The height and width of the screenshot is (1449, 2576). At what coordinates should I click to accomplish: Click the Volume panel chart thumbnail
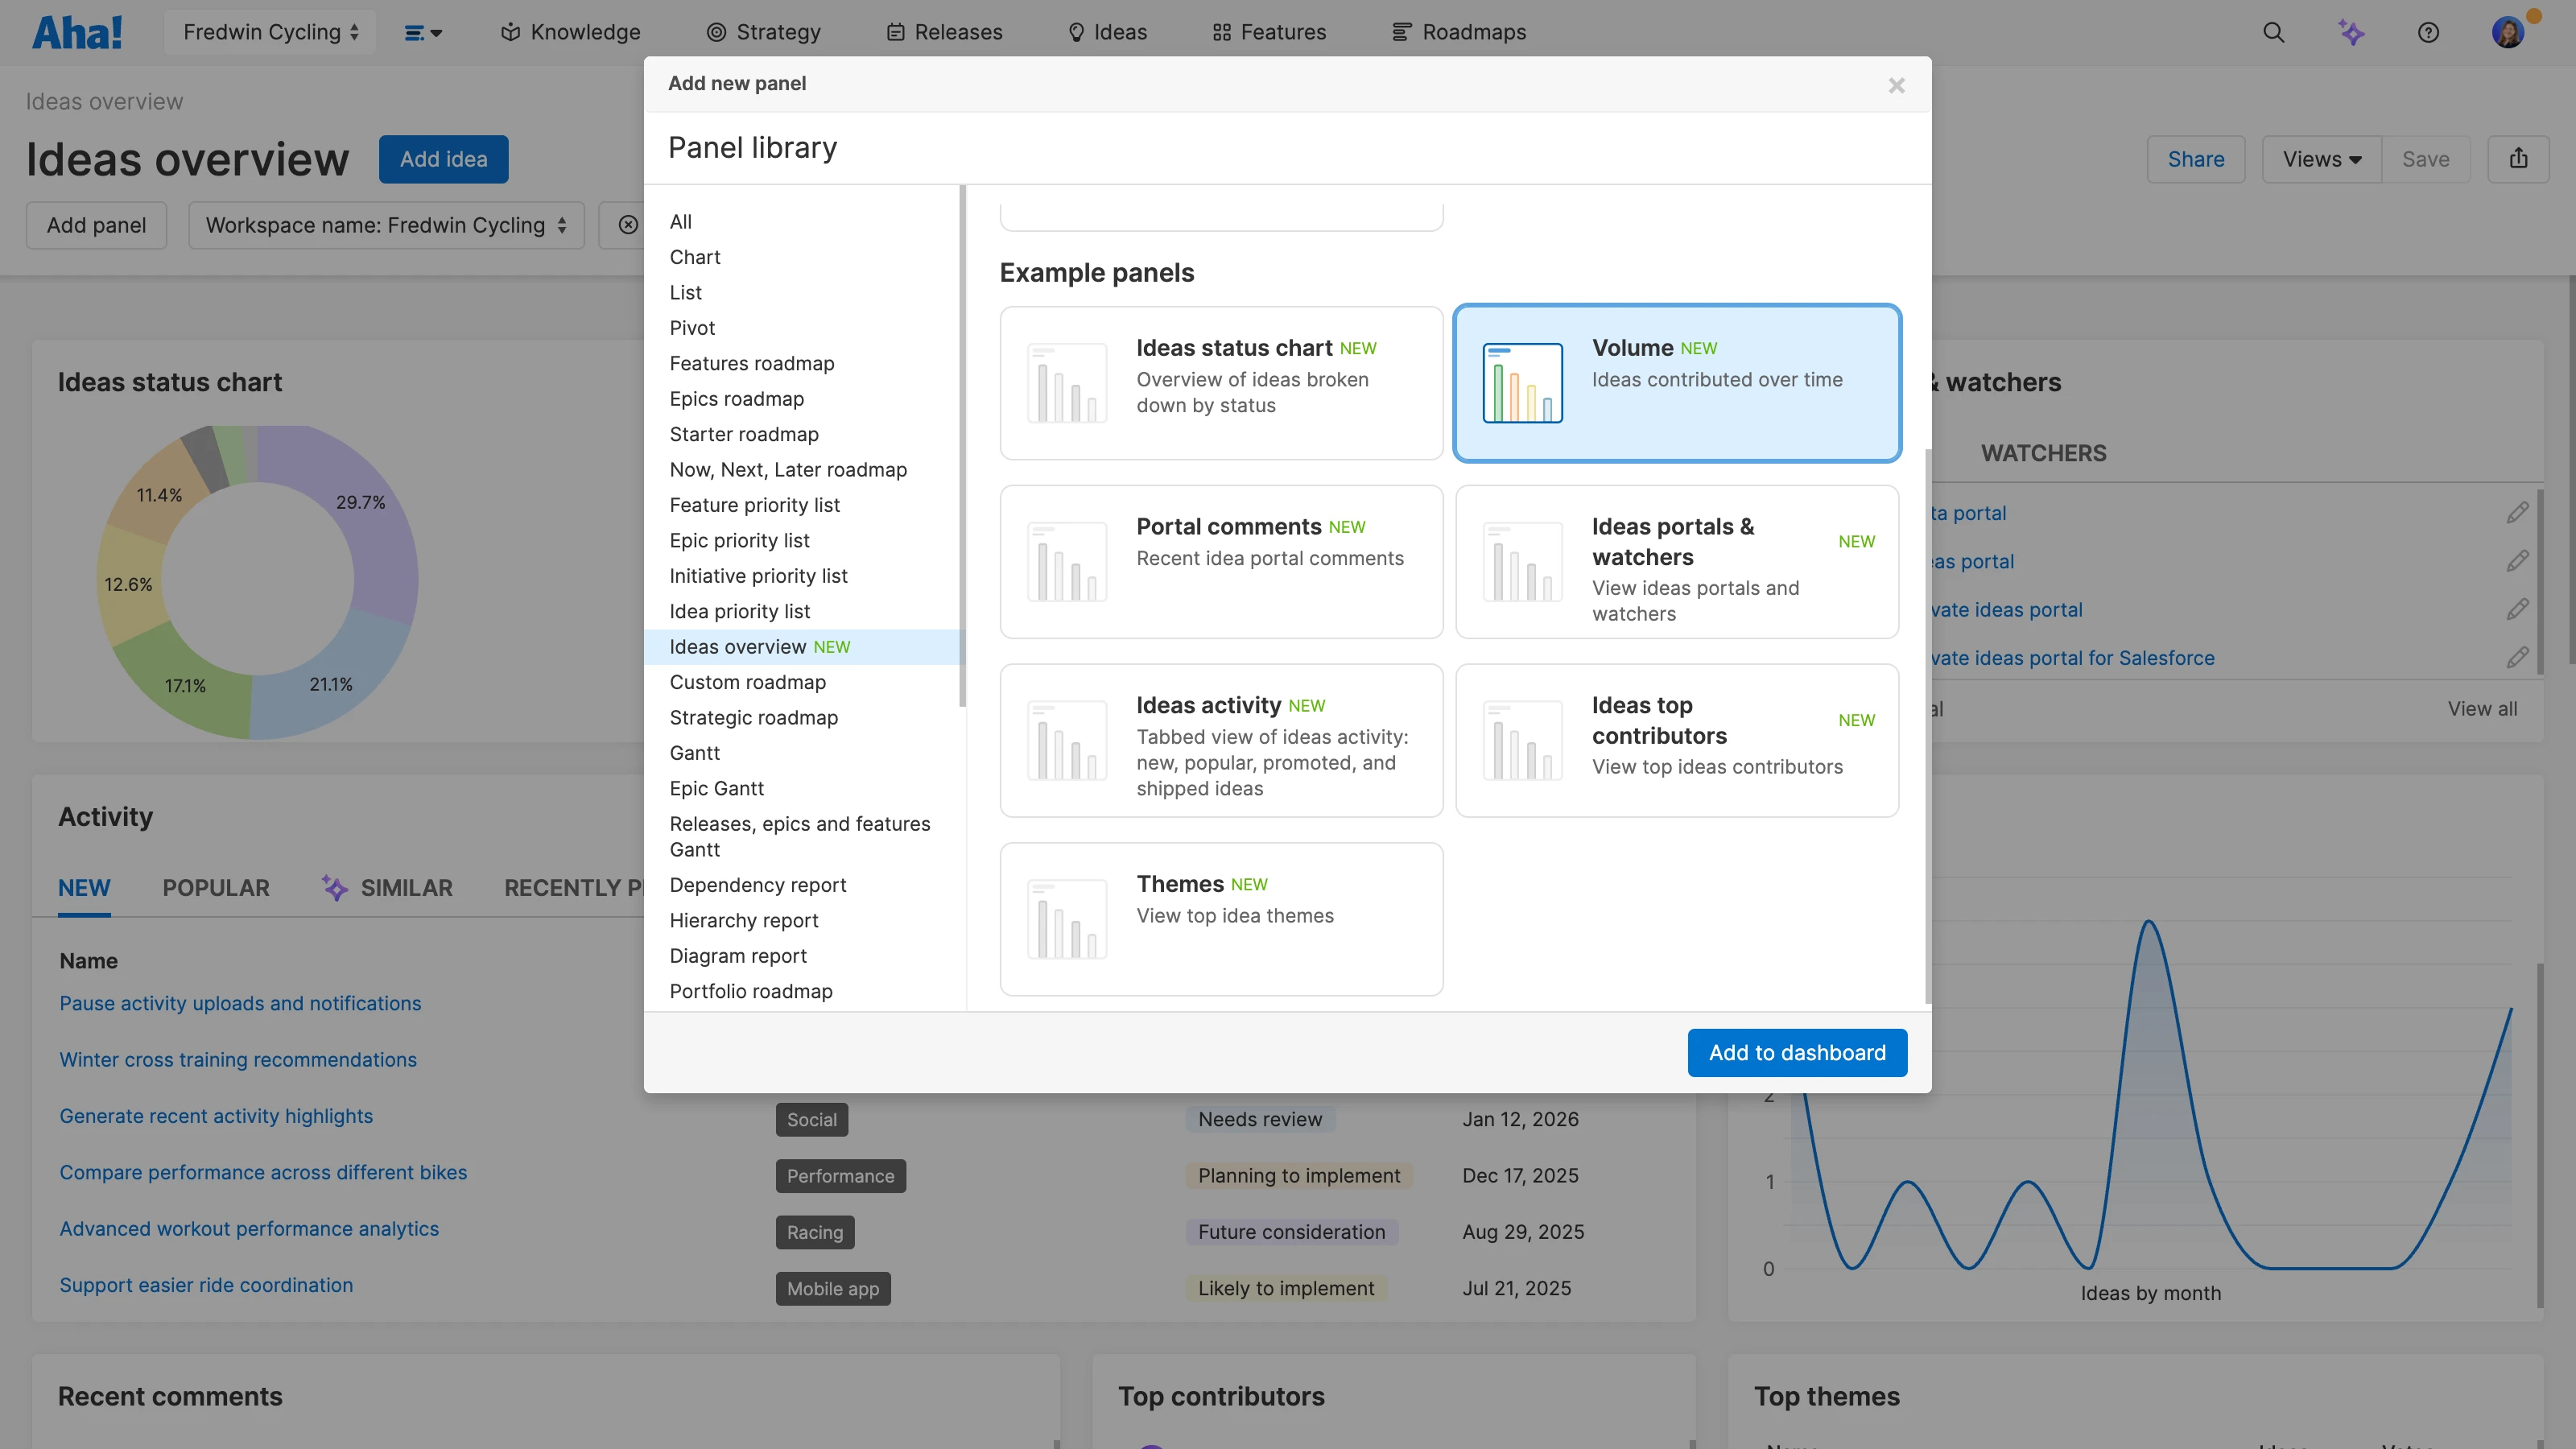click(x=1522, y=383)
